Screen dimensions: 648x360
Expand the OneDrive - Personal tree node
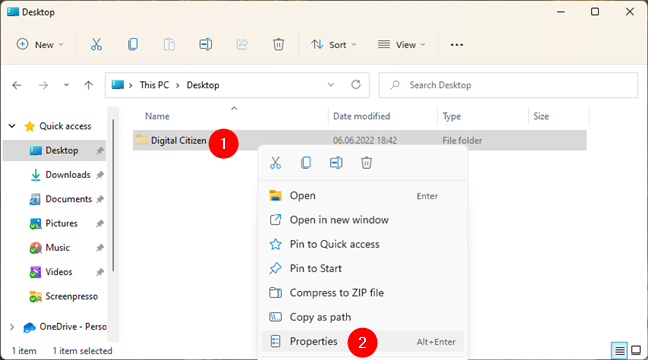click(x=12, y=327)
